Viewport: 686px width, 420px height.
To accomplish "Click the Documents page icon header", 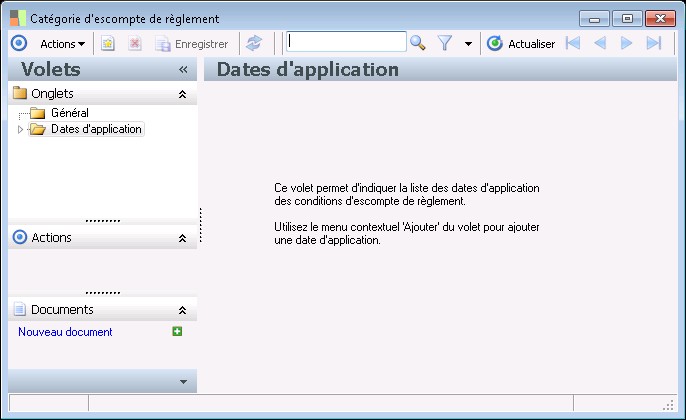I will click(20, 309).
